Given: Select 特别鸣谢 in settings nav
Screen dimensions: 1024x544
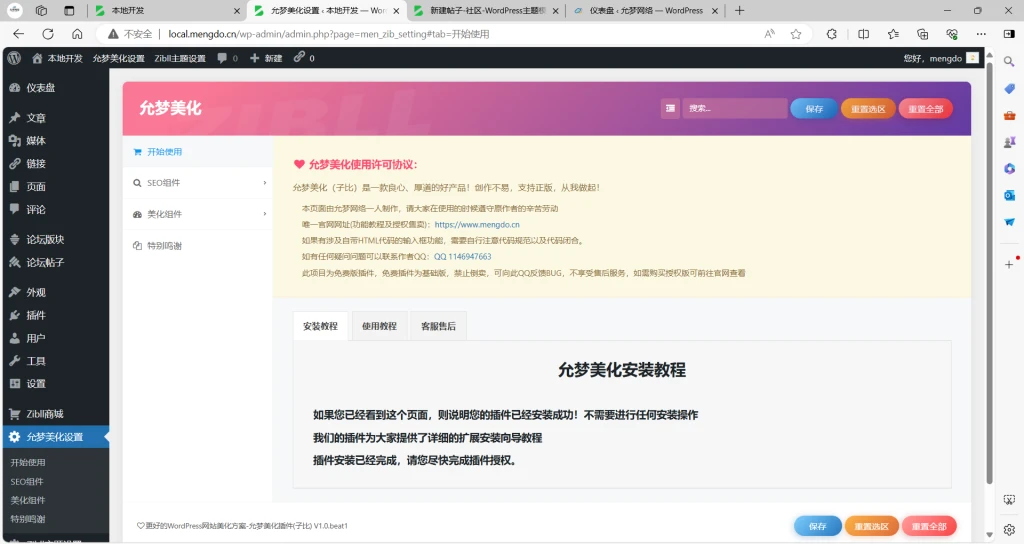Looking at the screenshot, I should tap(197, 246).
